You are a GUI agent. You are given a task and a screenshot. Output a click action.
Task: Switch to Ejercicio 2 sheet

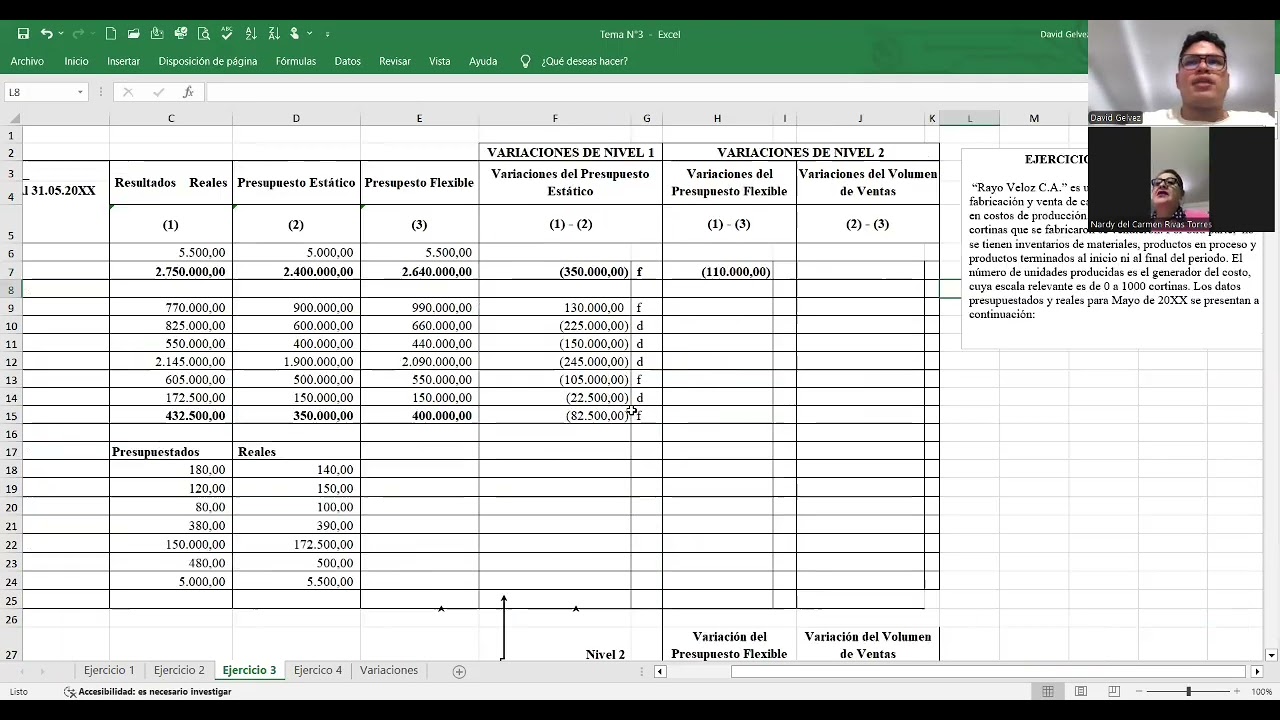[179, 671]
